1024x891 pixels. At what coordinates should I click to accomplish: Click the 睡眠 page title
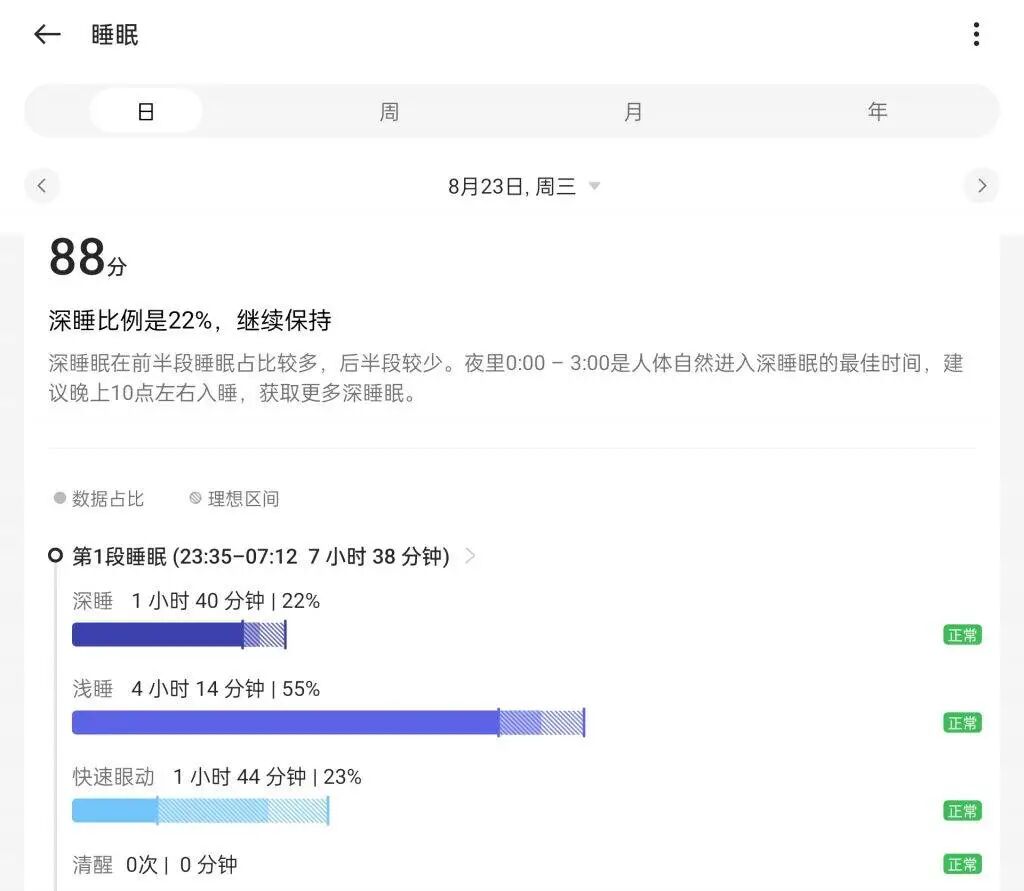pyautogui.click(x=115, y=35)
